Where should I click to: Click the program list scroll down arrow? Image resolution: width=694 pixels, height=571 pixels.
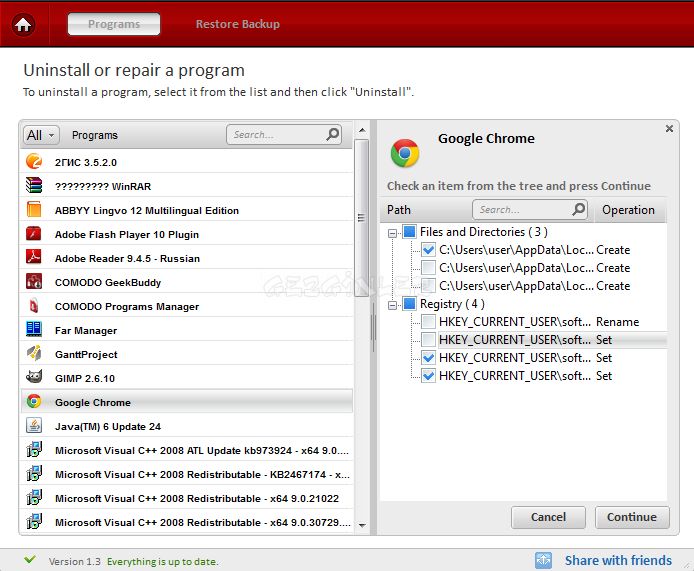pyautogui.click(x=362, y=525)
